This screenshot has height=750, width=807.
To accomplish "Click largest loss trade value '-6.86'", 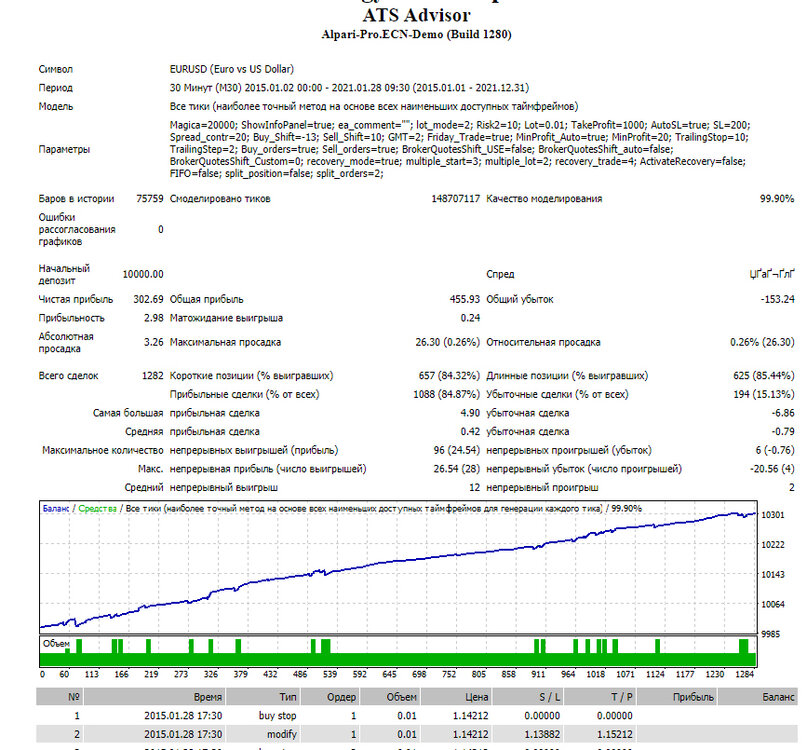I will pos(783,413).
